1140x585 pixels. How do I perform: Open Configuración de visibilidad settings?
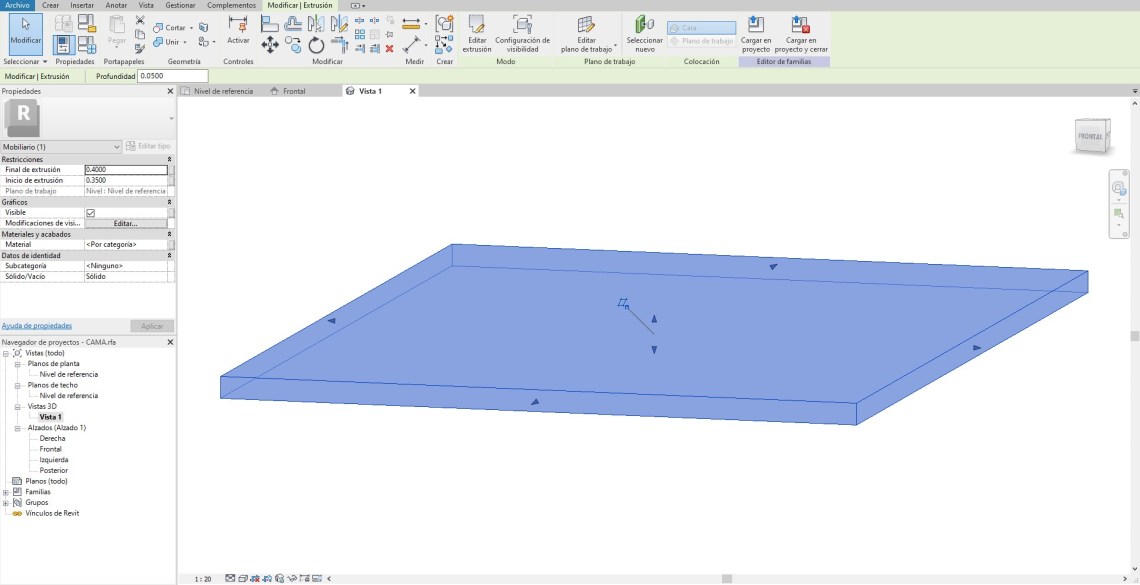point(522,32)
